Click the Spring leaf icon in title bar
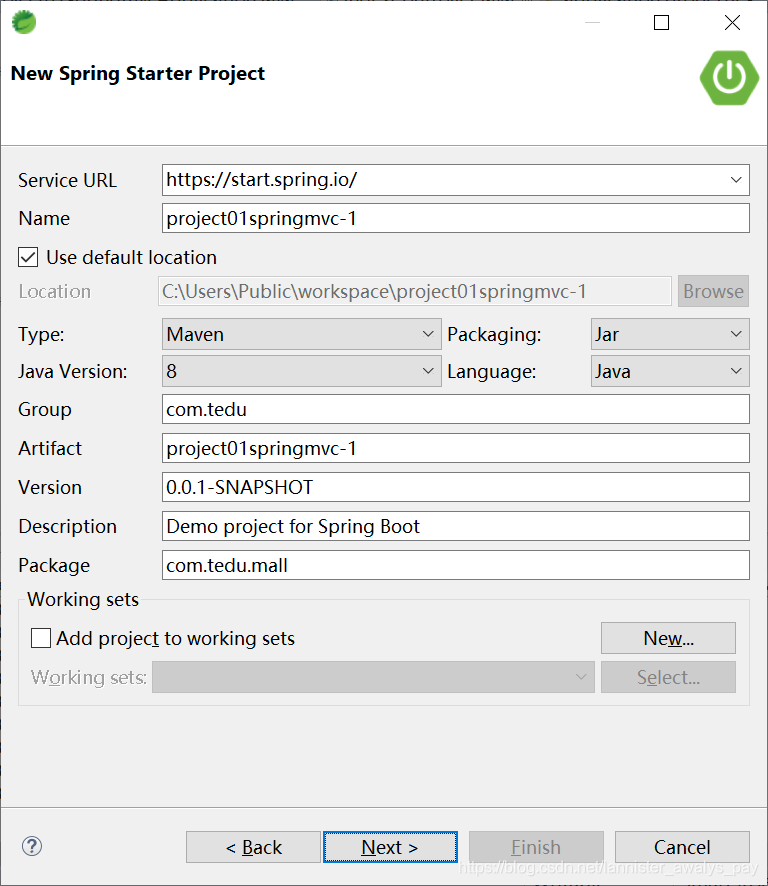The height and width of the screenshot is (886, 768). point(23,22)
